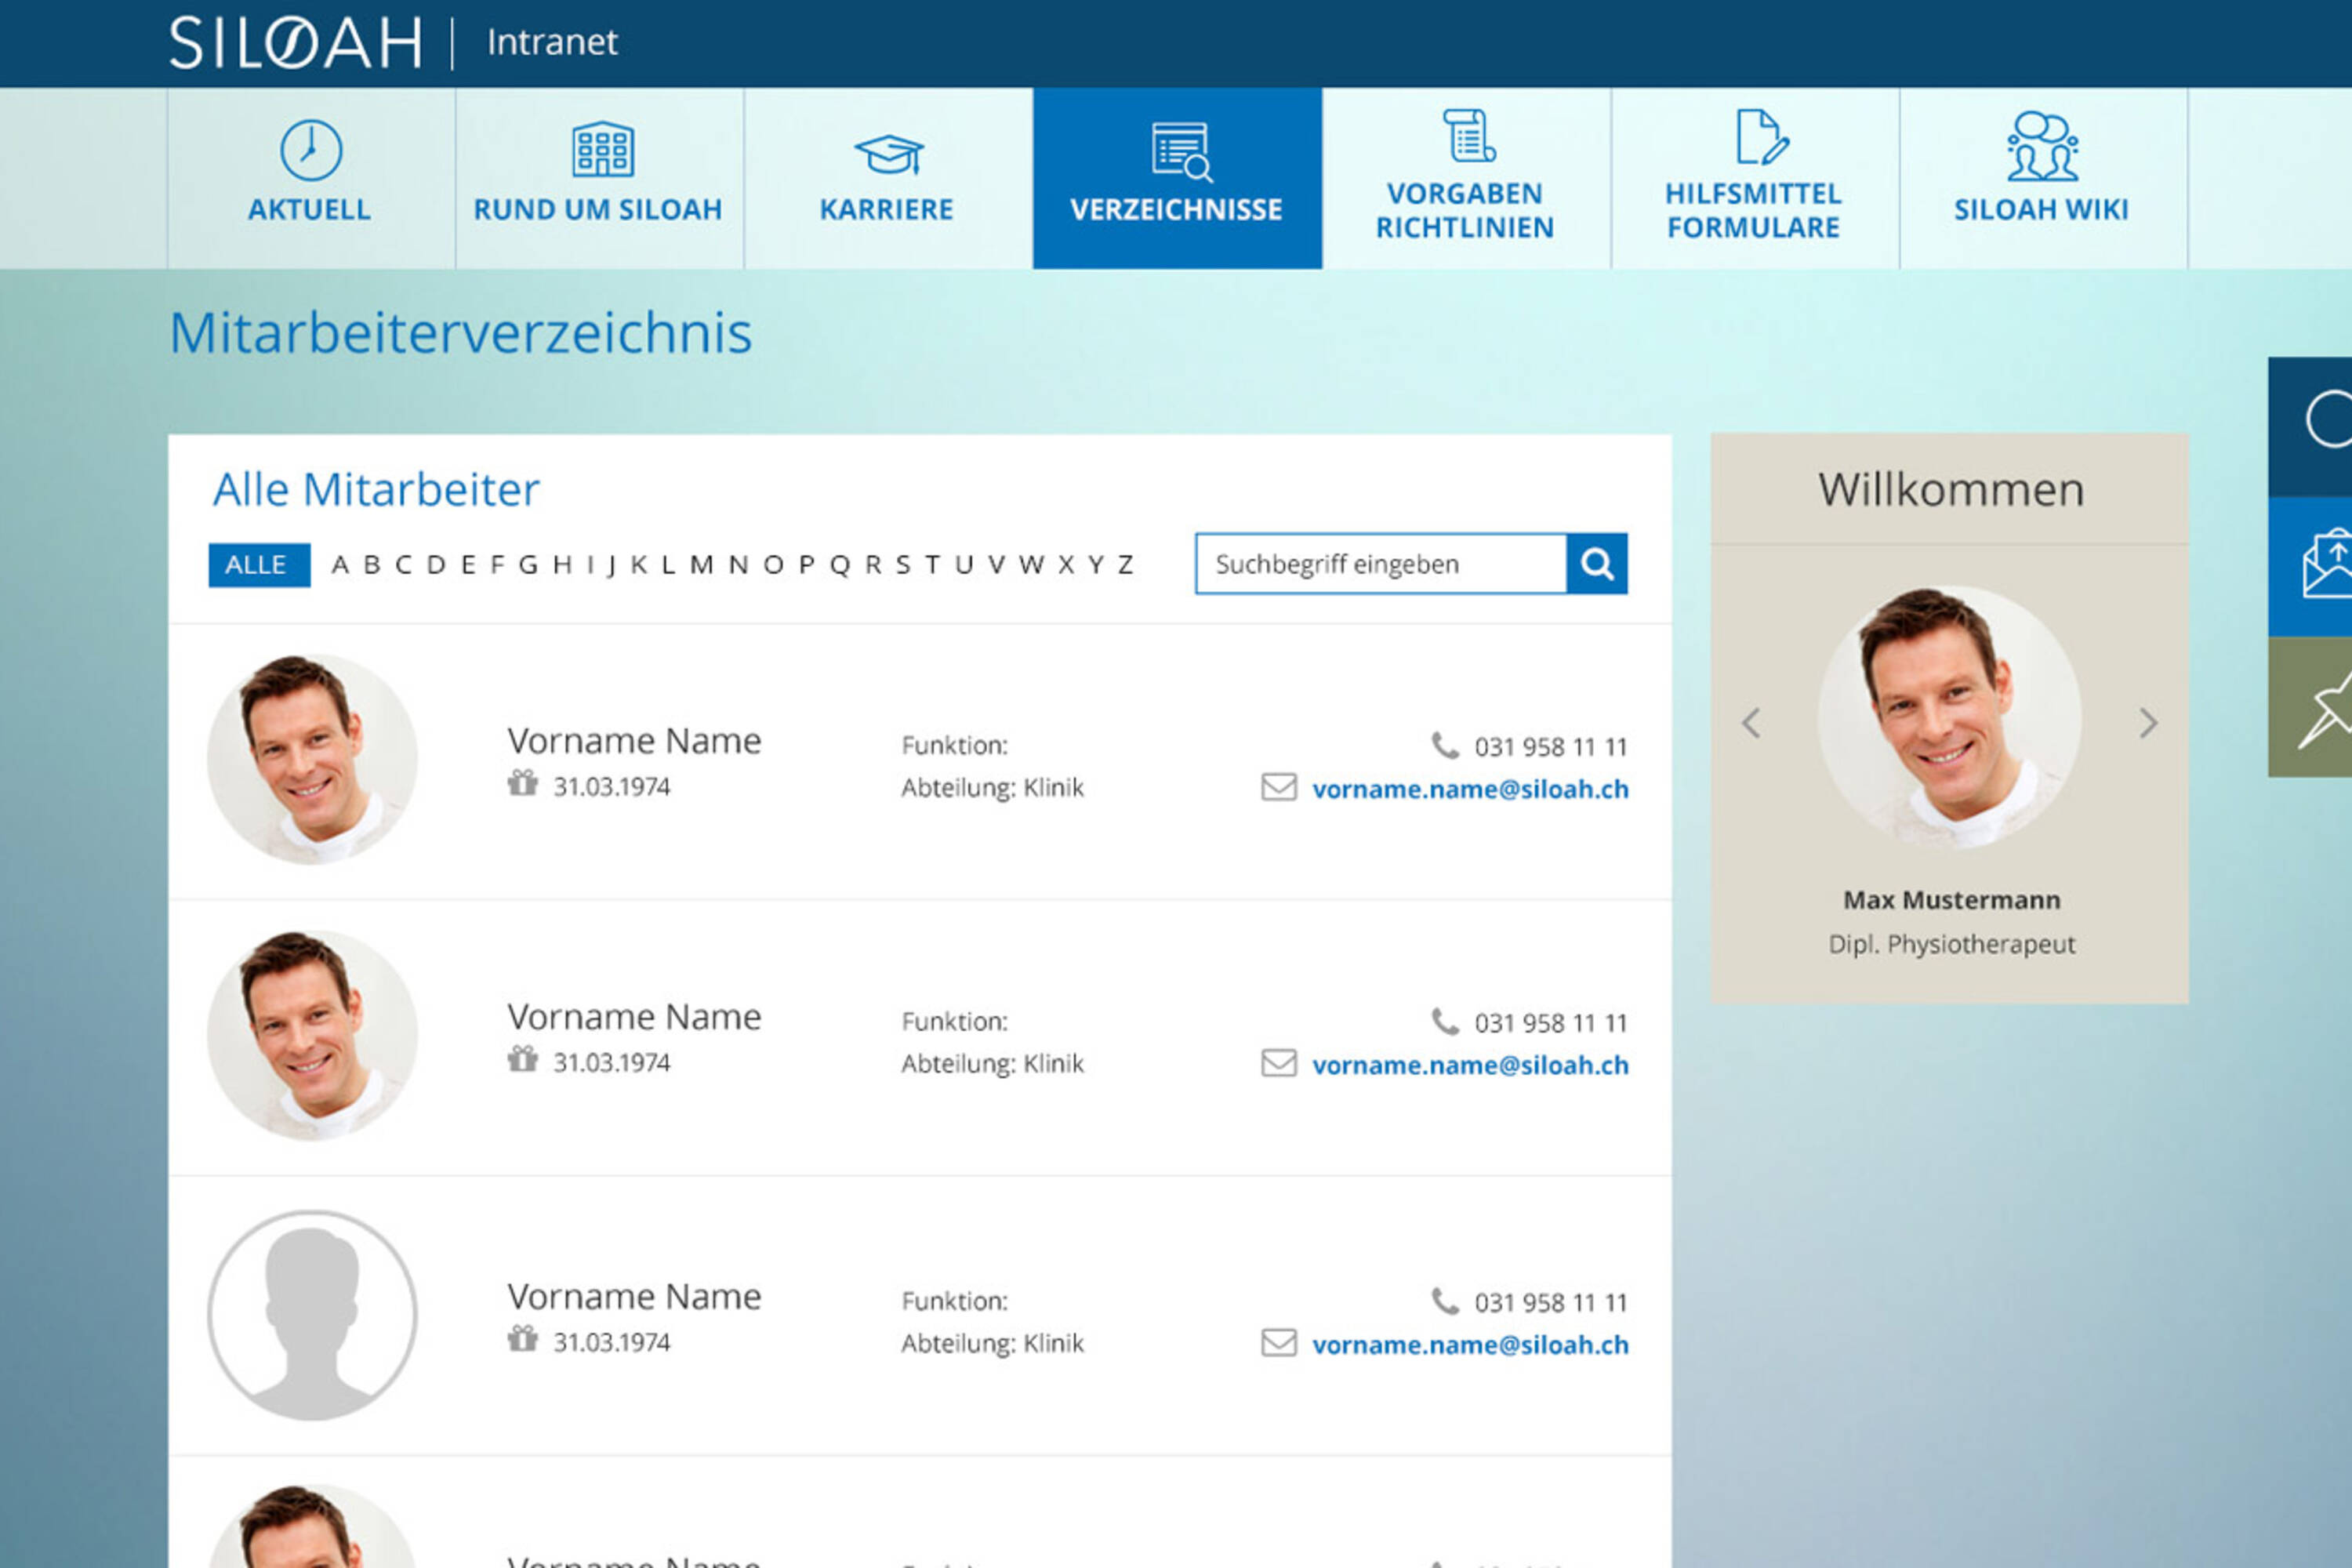The height and width of the screenshot is (1568, 2352).
Task: Filter employees by letter K
Action: pyautogui.click(x=639, y=565)
